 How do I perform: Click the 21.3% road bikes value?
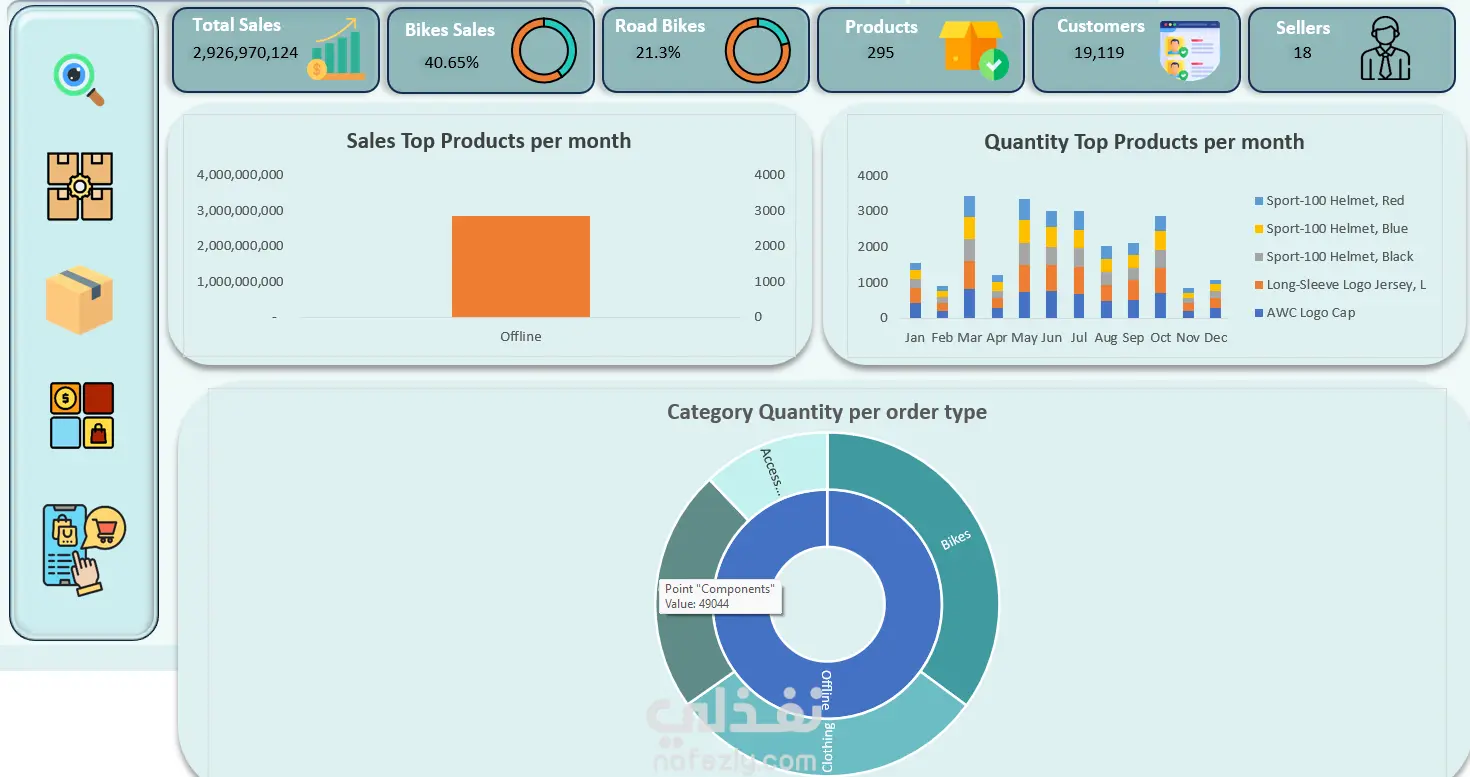point(658,52)
